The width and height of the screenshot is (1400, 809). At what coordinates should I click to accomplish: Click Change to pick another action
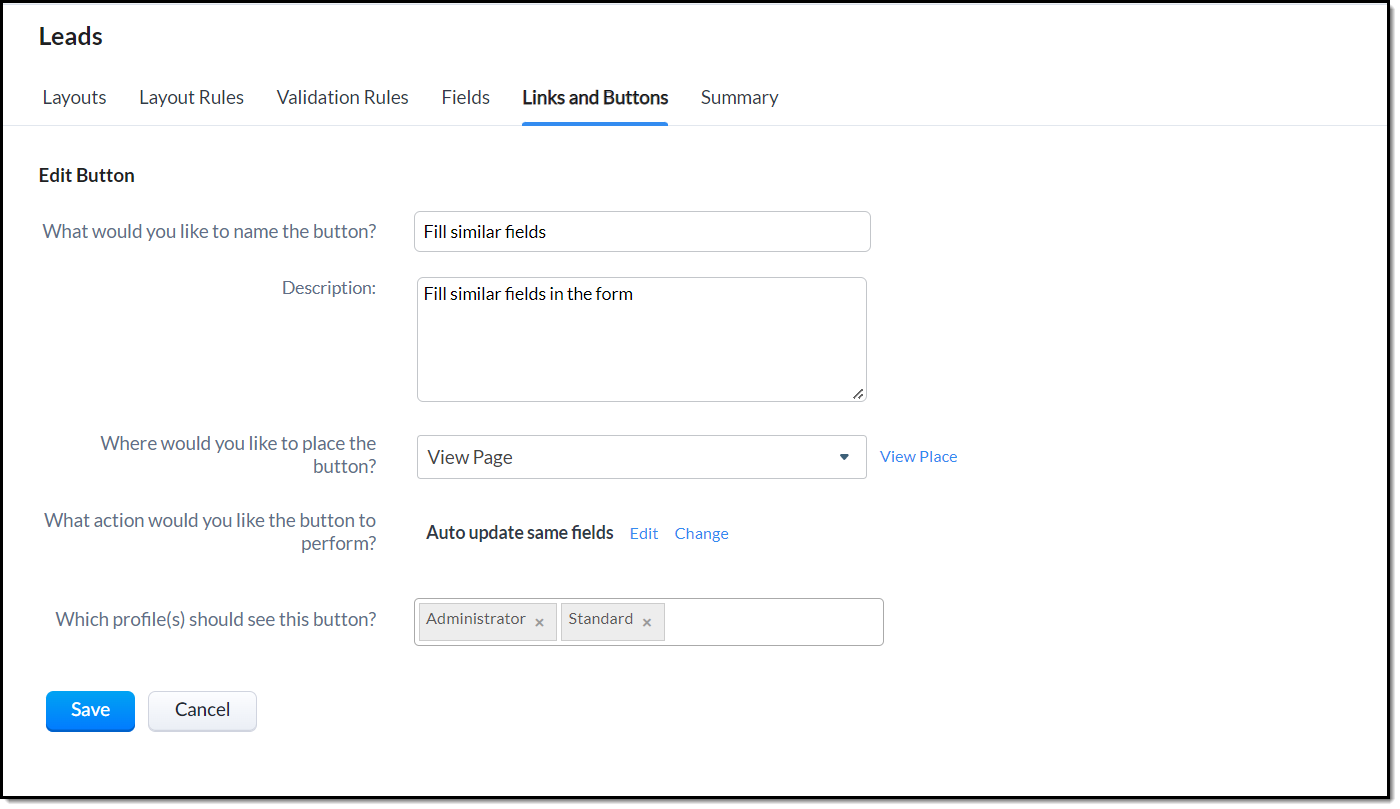pos(701,533)
